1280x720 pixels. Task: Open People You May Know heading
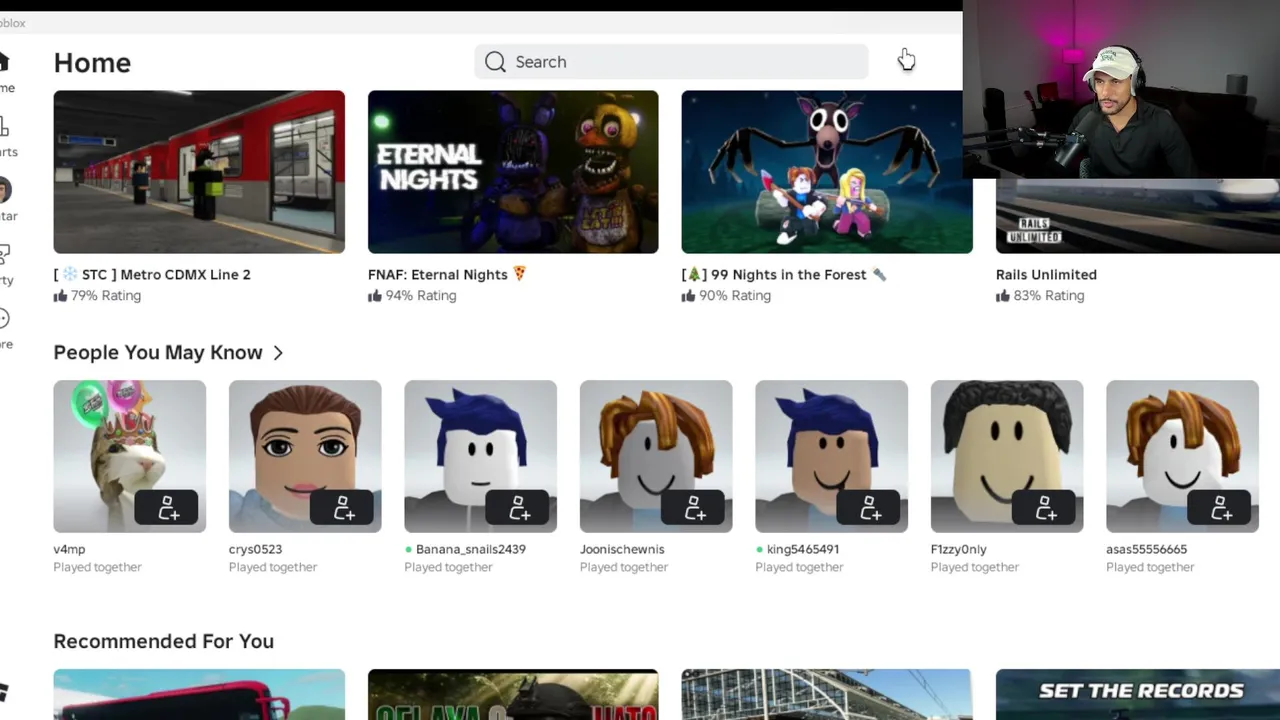pos(158,353)
